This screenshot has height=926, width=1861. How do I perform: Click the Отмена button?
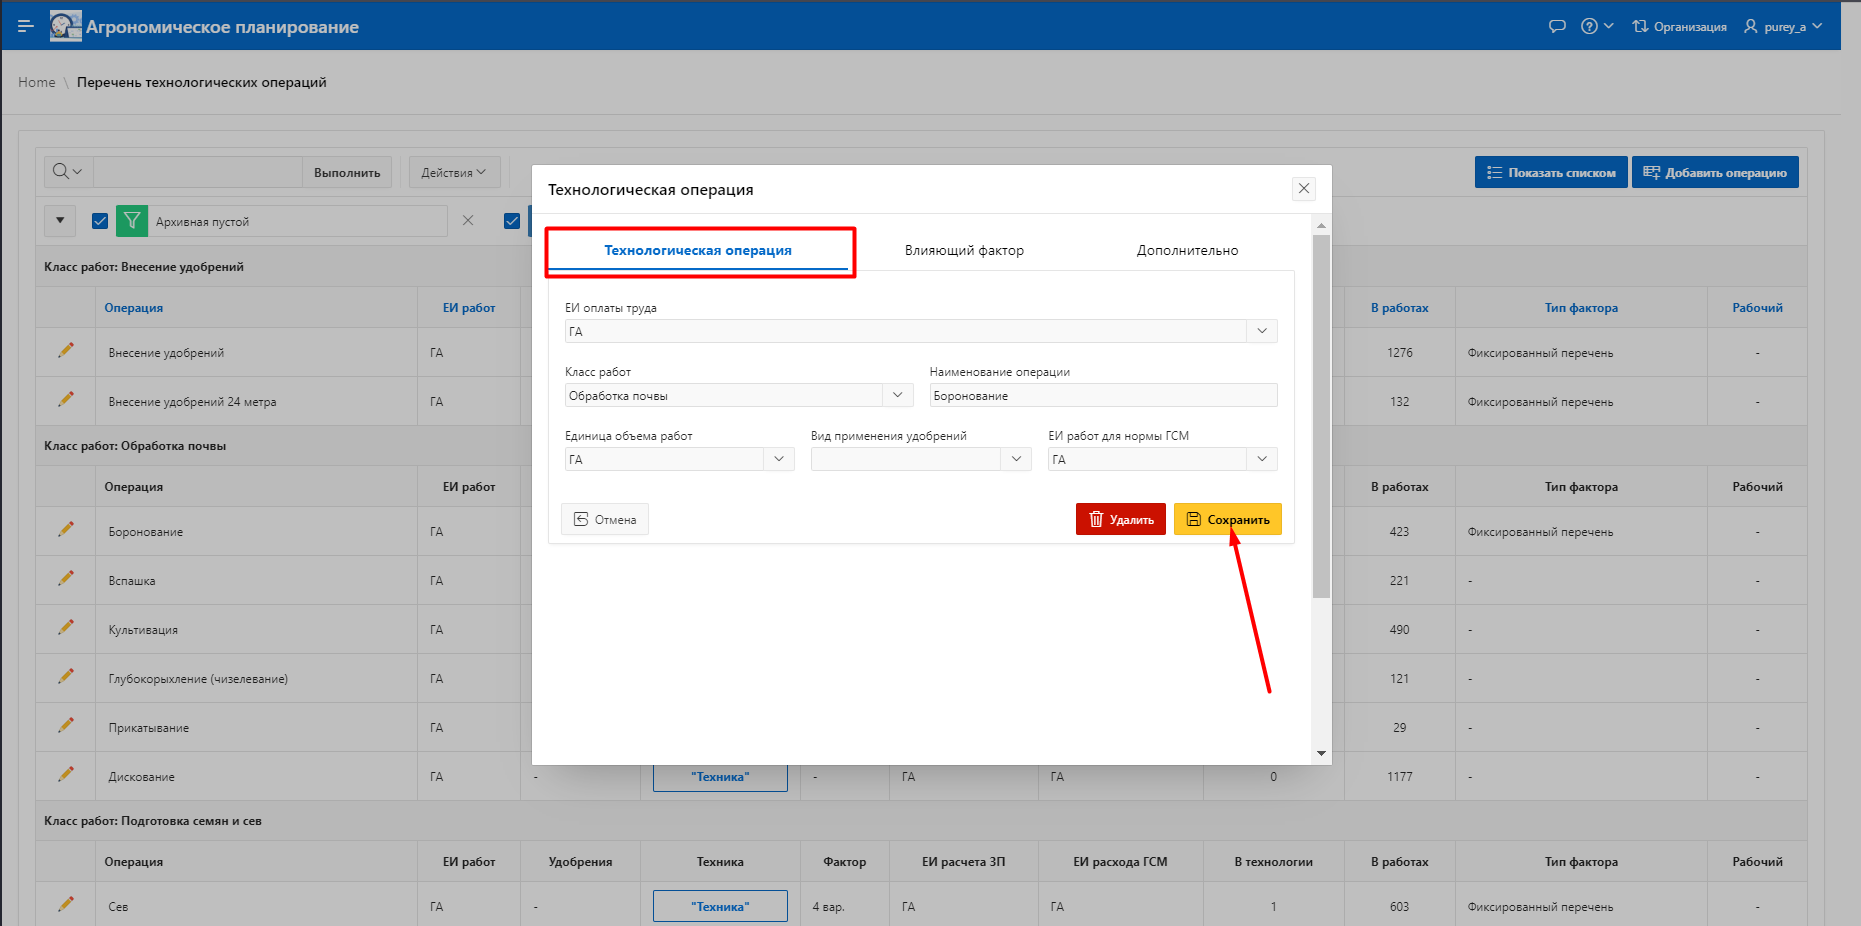coord(605,519)
